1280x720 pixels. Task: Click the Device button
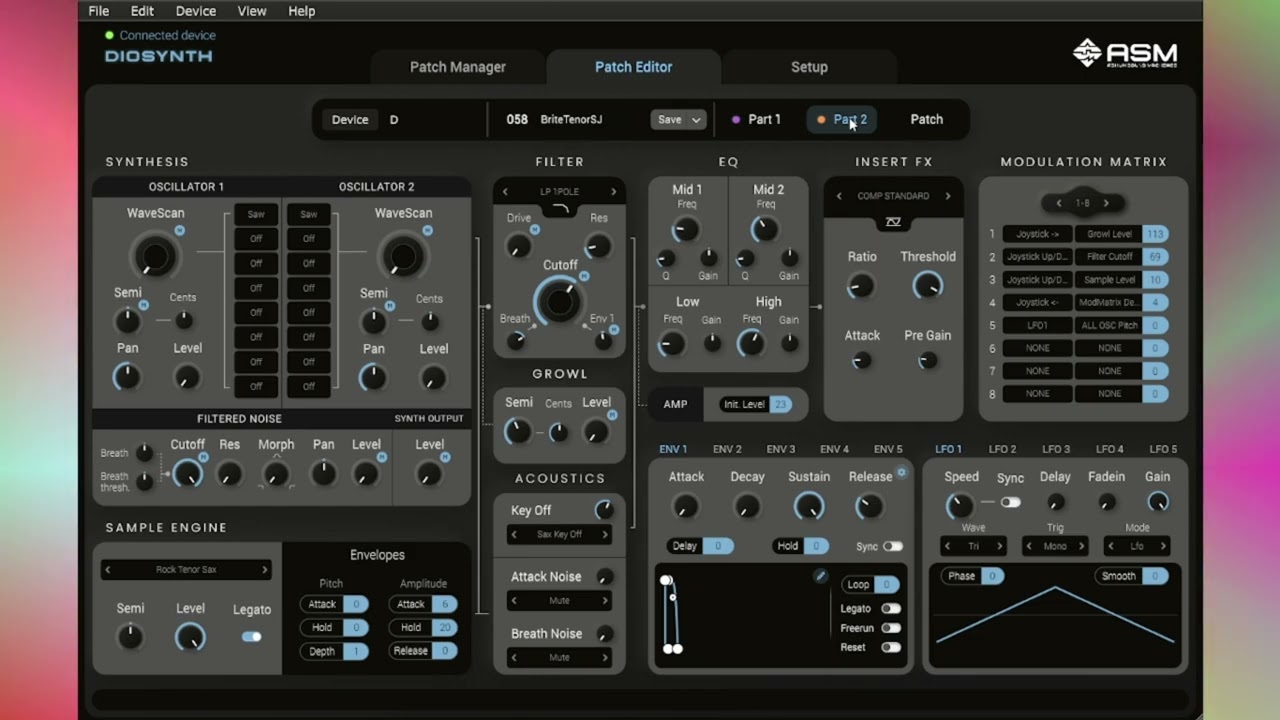pos(350,120)
